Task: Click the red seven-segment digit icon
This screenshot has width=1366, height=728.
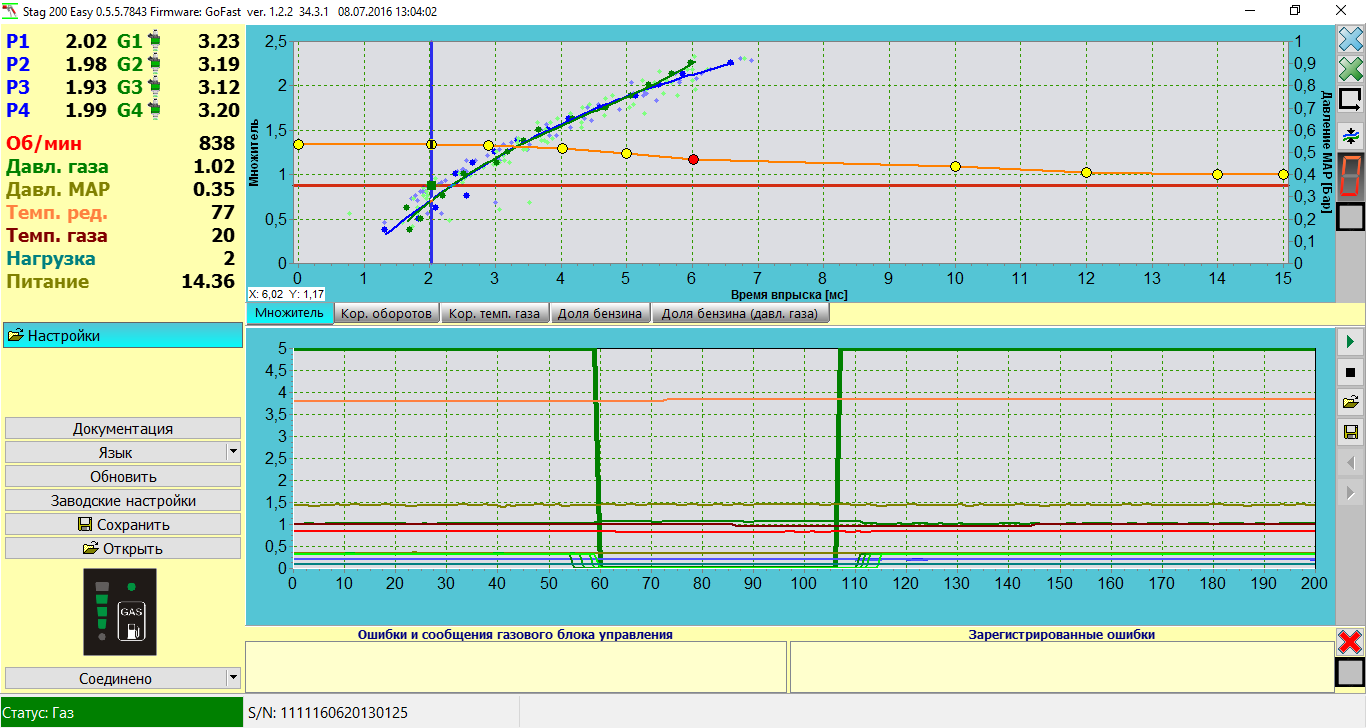Action: point(1350,176)
